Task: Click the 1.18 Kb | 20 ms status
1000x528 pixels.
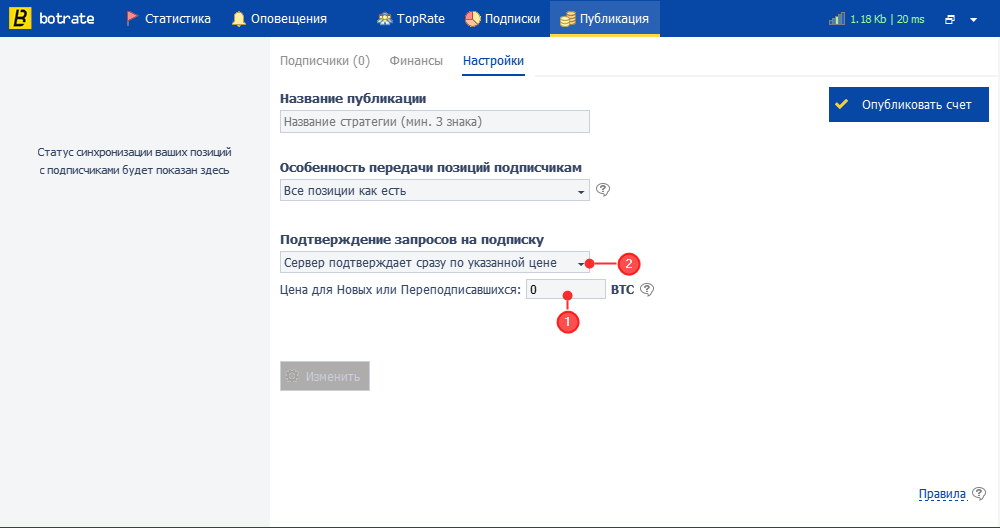Action: (x=887, y=19)
